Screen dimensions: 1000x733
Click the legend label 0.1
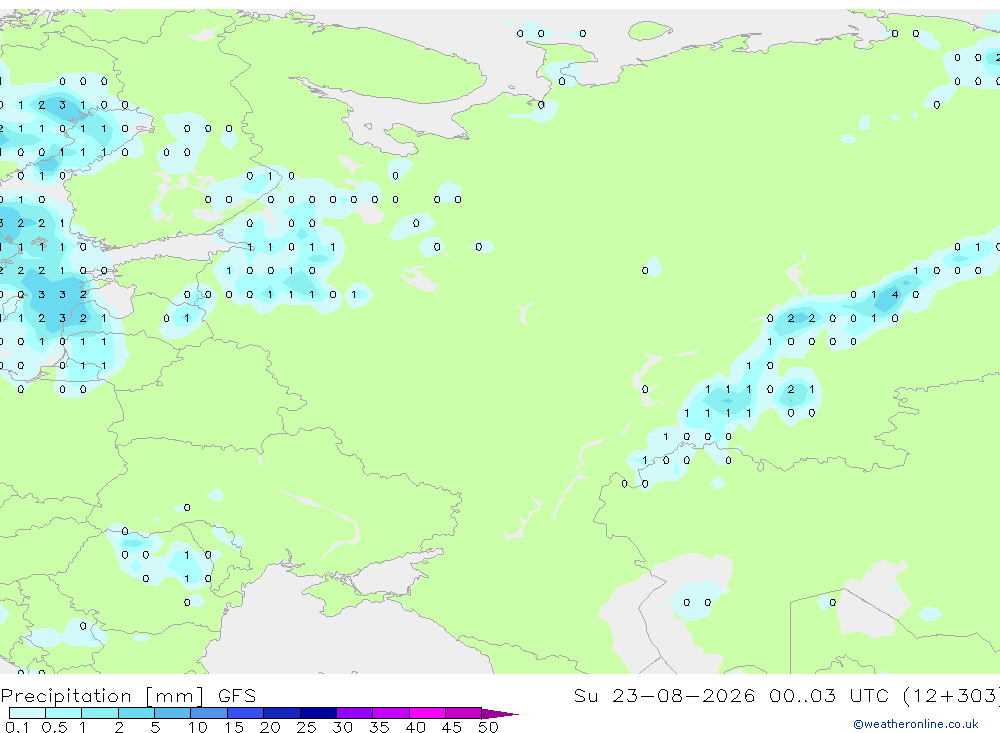[x=17, y=727]
